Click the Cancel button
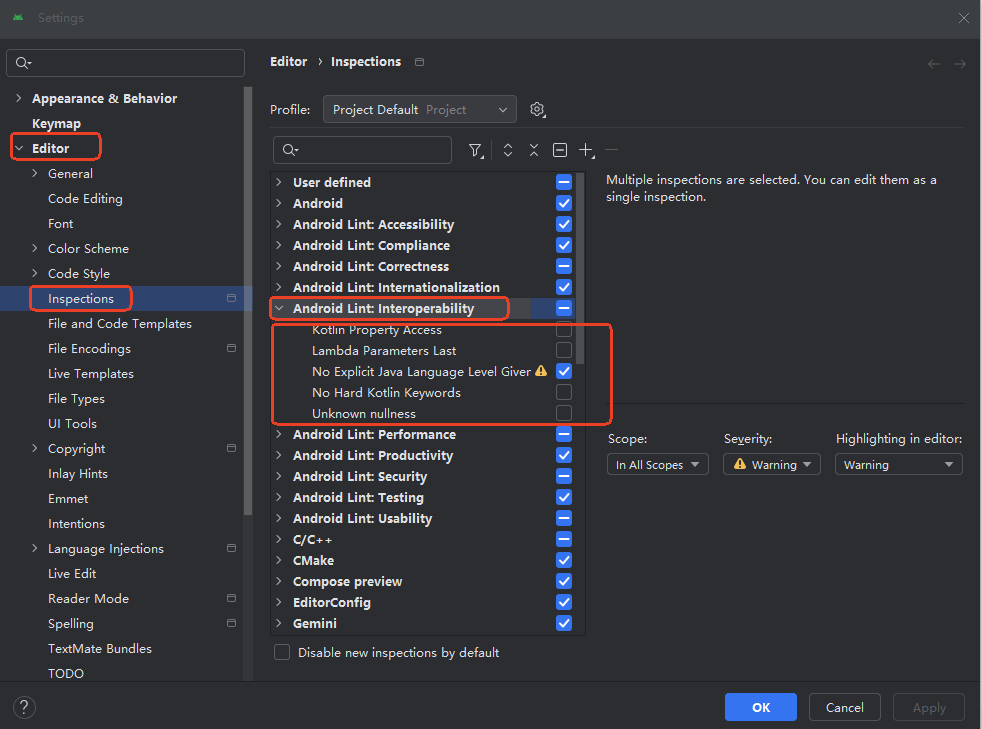This screenshot has height=729, width=982. coord(844,707)
